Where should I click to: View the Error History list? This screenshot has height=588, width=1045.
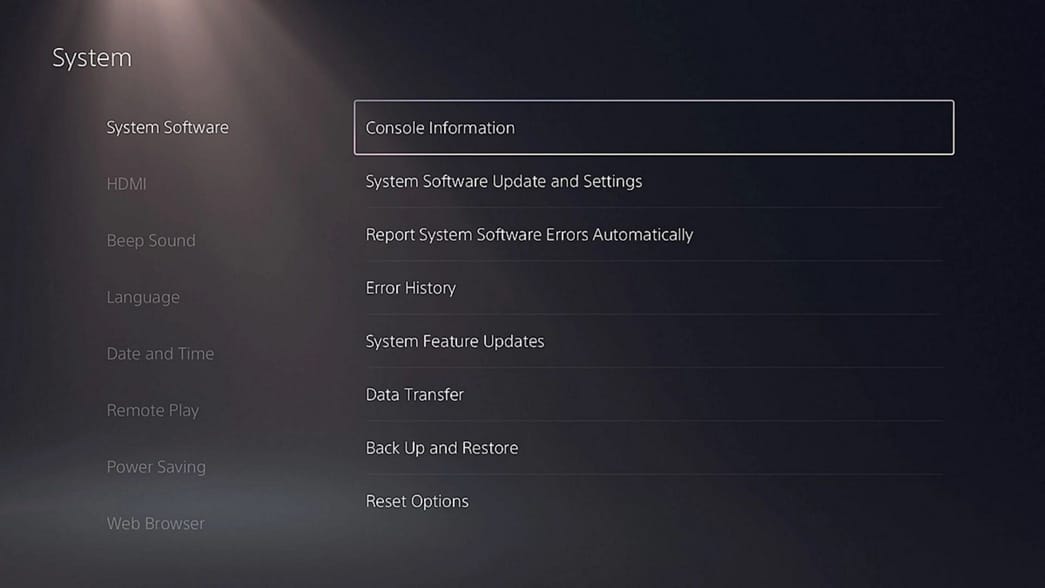[411, 288]
